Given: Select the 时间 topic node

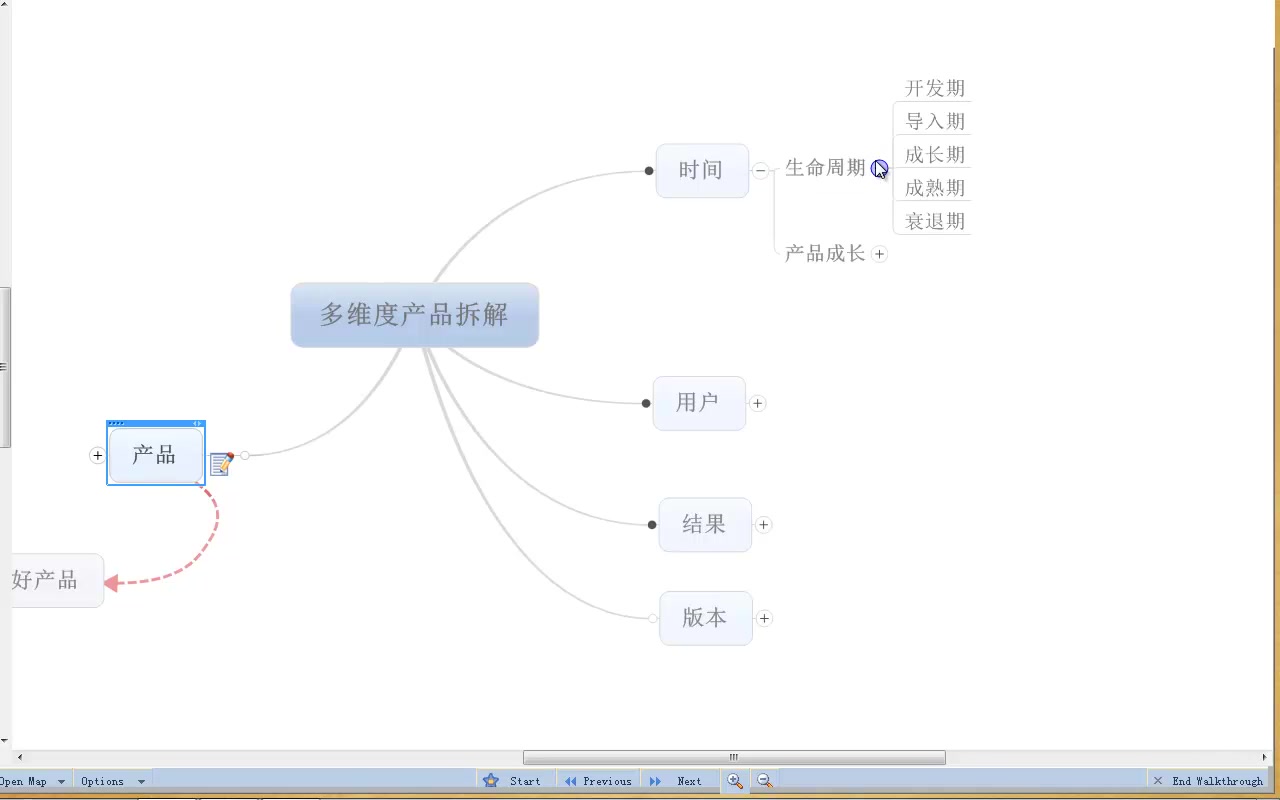Looking at the screenshot, I should tap(702, 170).
